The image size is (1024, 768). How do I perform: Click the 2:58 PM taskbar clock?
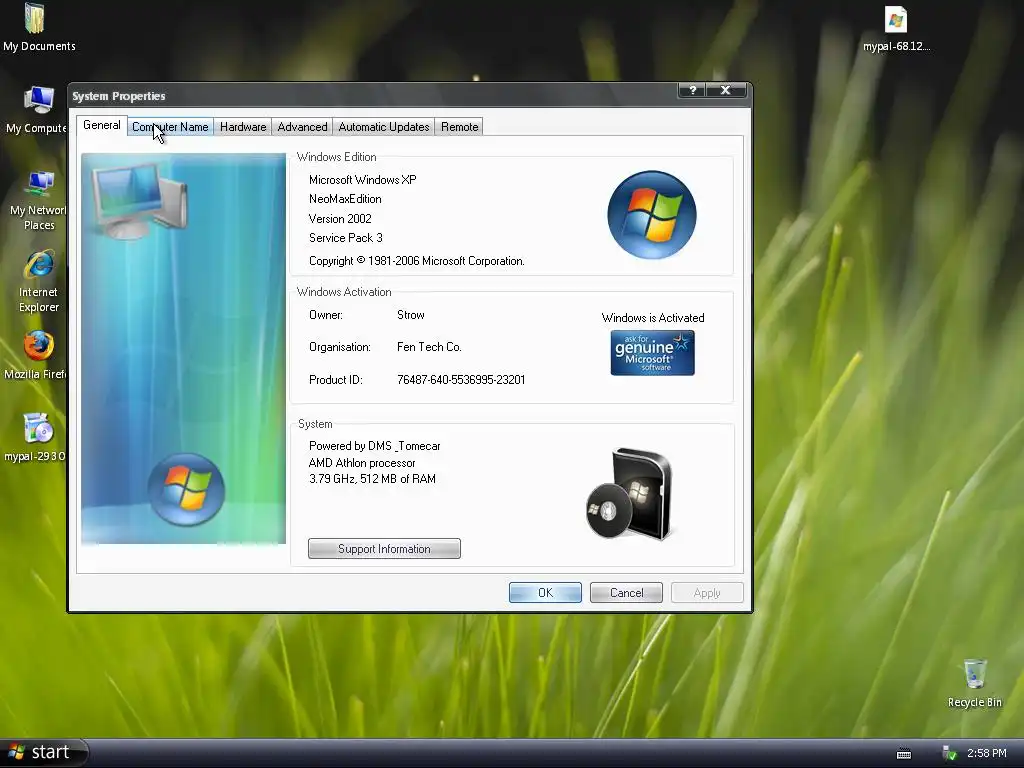pyautogui.click(x=987, y=754)
